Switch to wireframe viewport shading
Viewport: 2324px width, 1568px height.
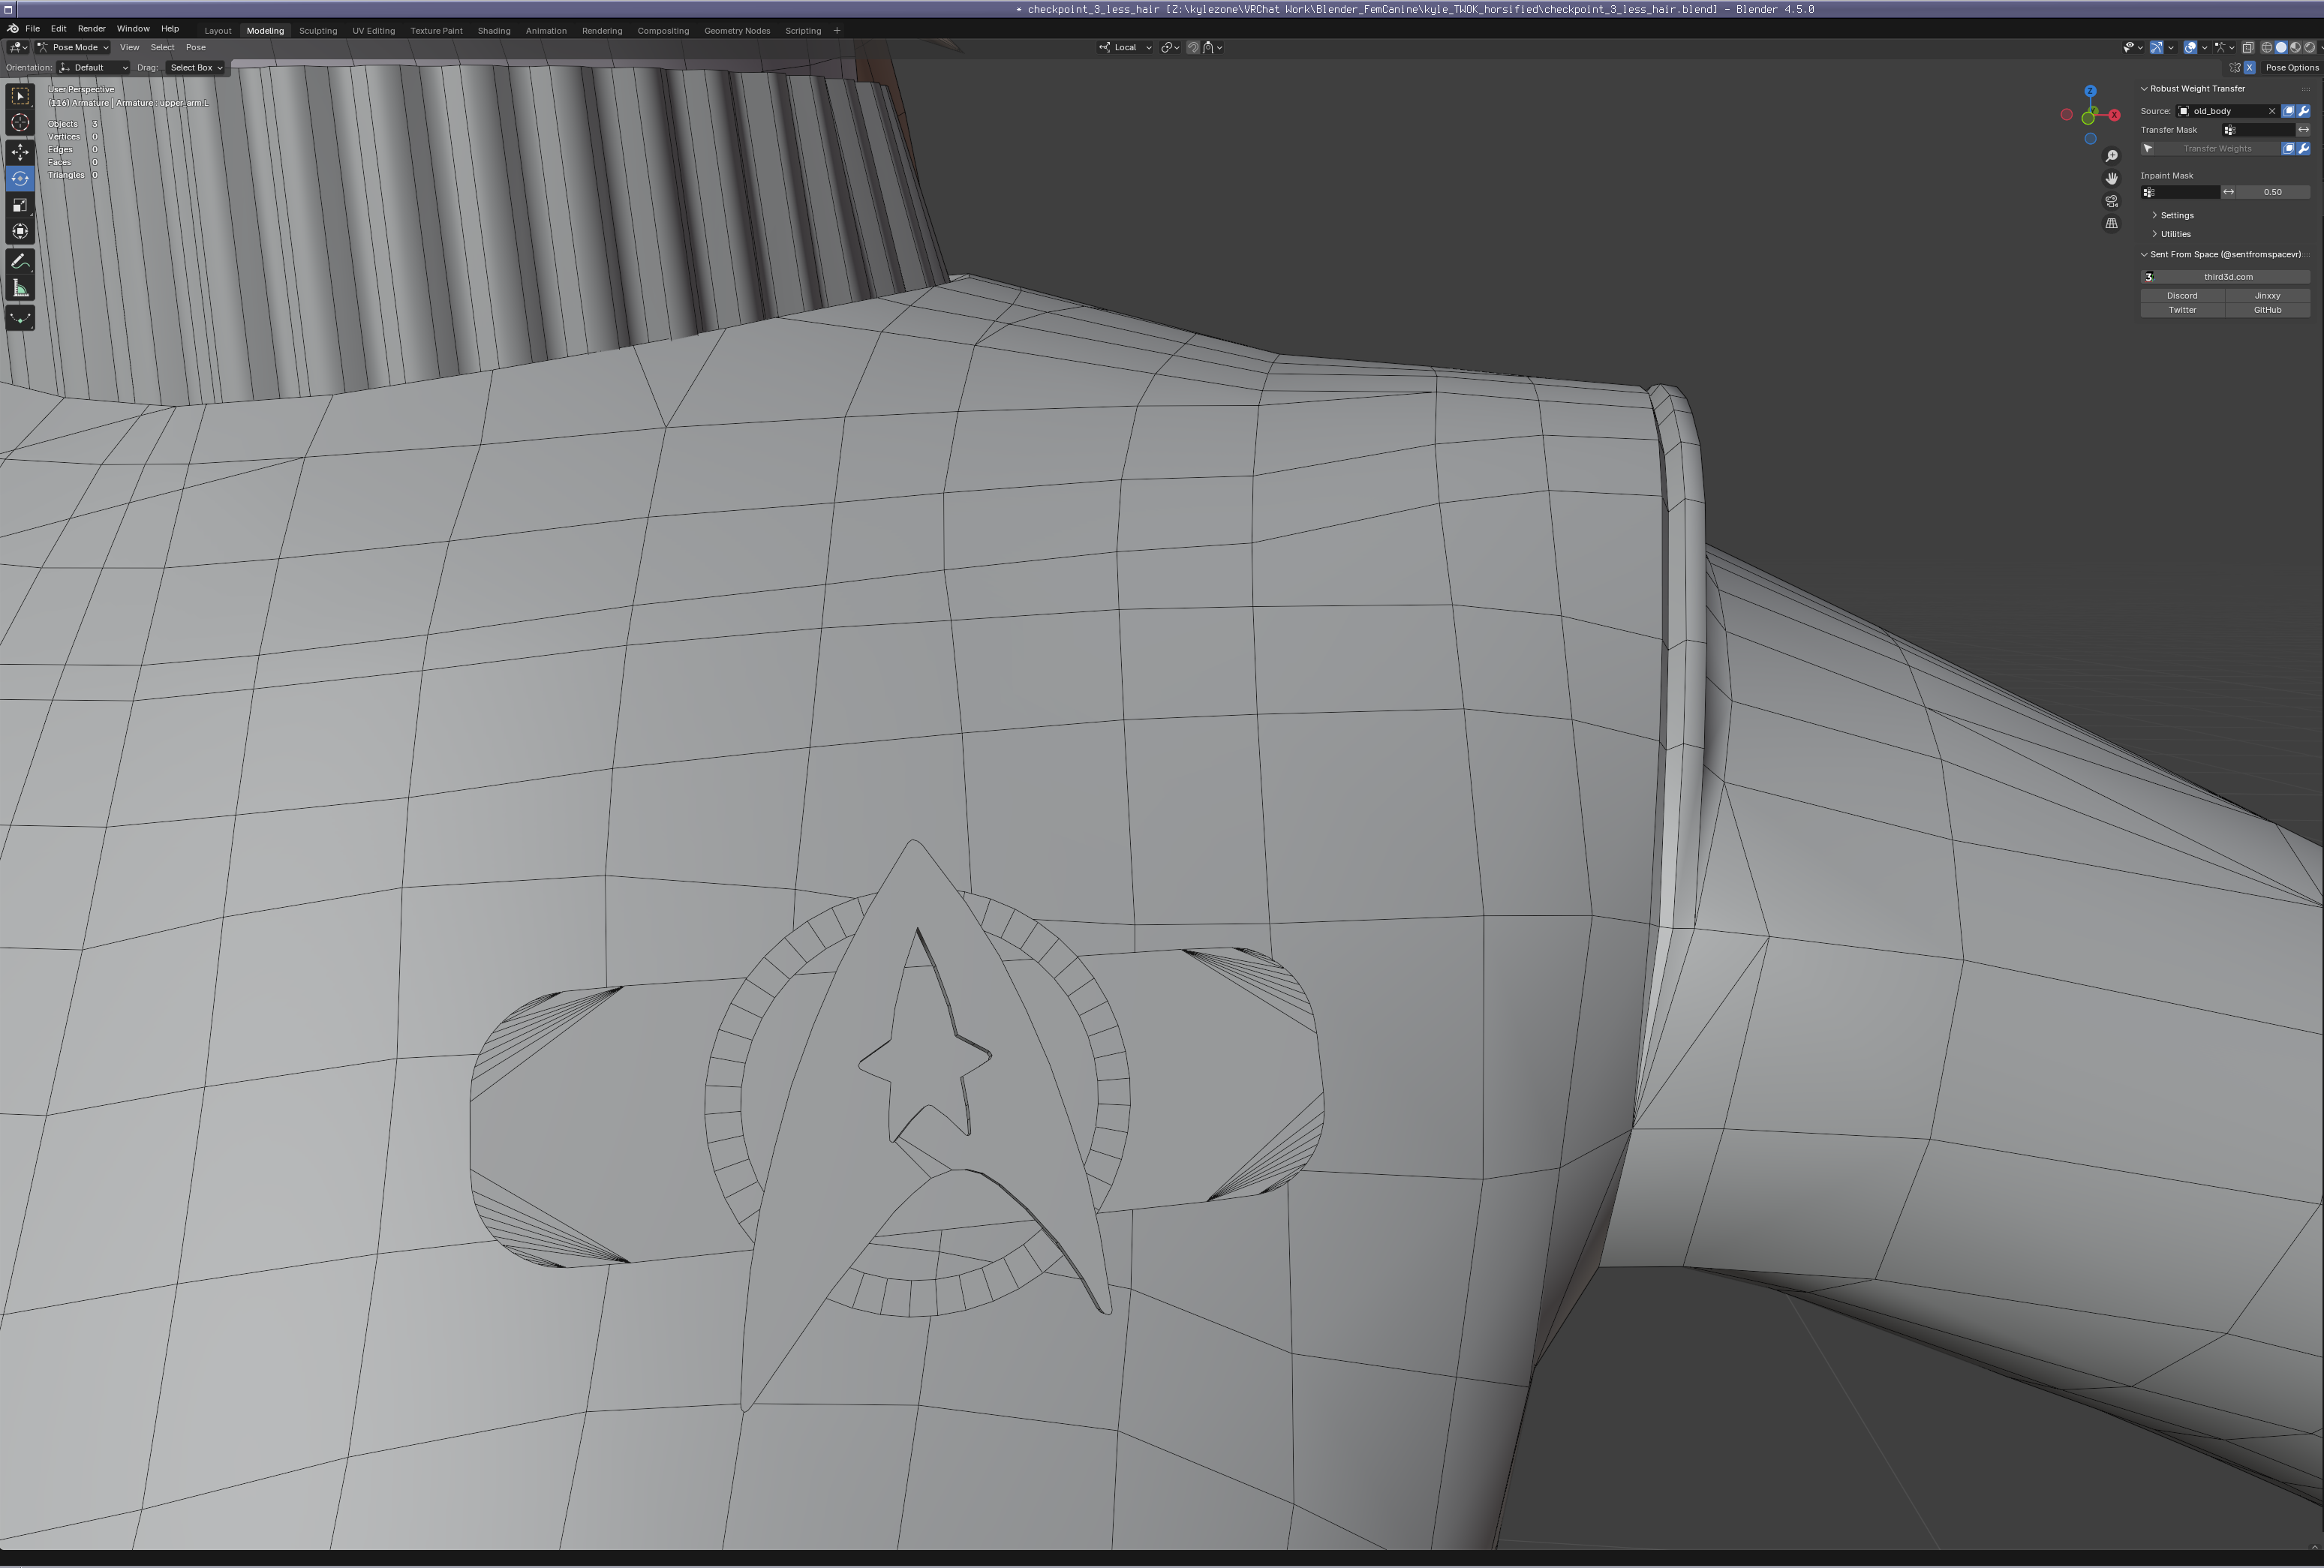click(2267, 48)
